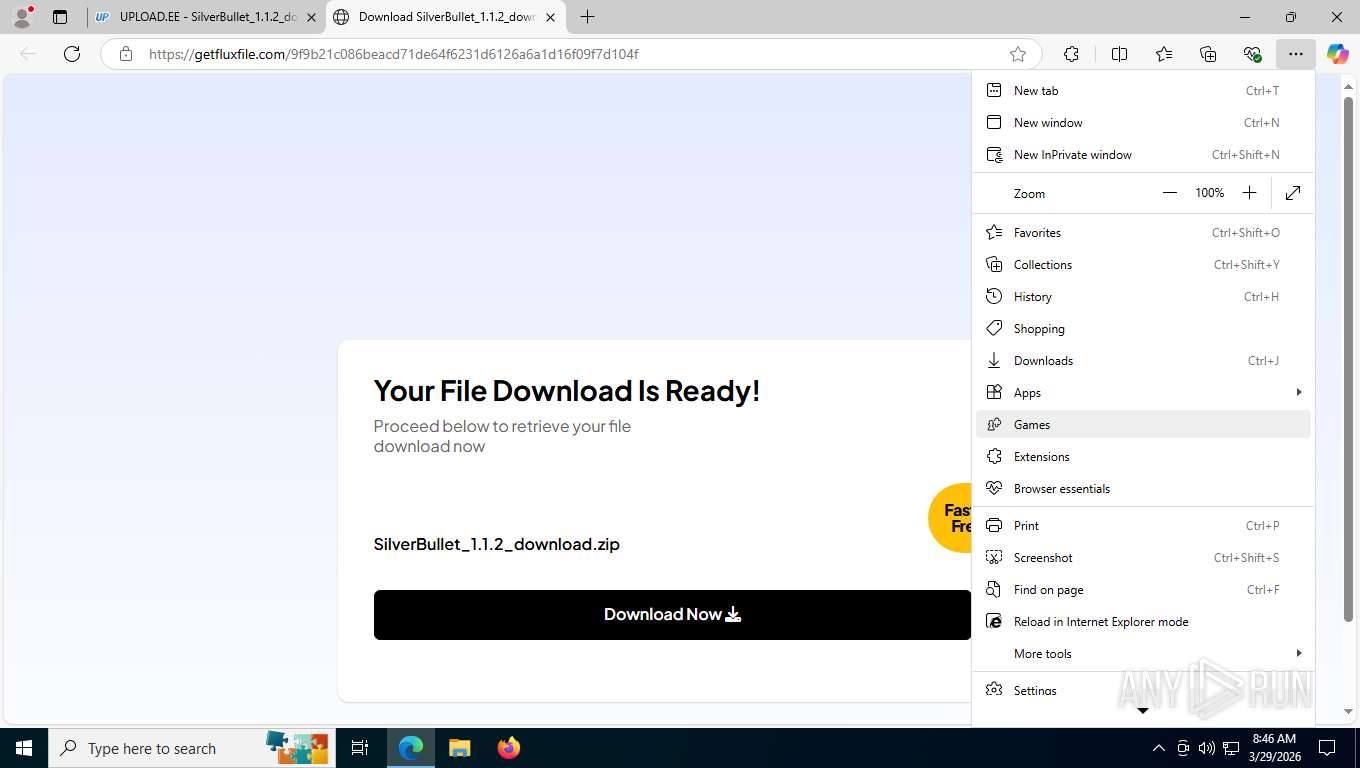Expand the More tools submenu

(x=1143, y=653)
